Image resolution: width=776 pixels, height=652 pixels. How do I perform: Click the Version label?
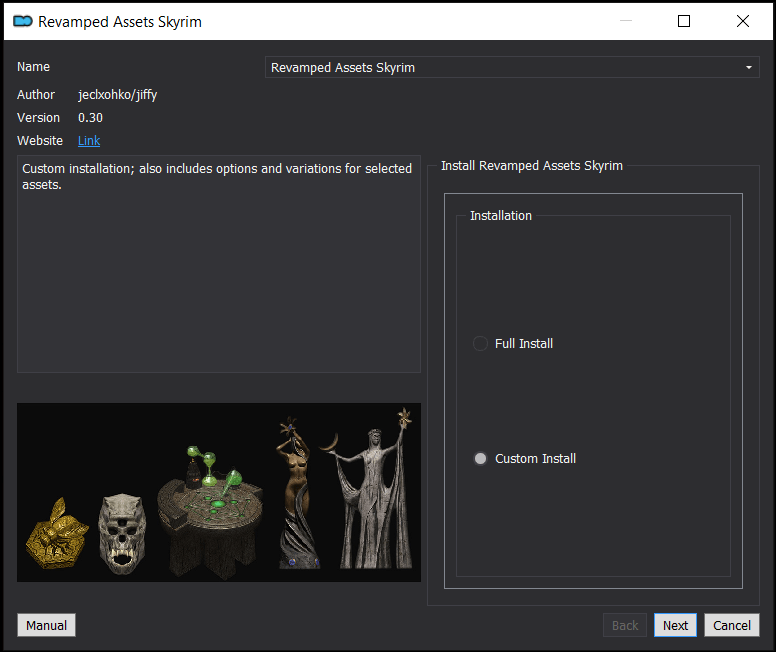point(39,118)
